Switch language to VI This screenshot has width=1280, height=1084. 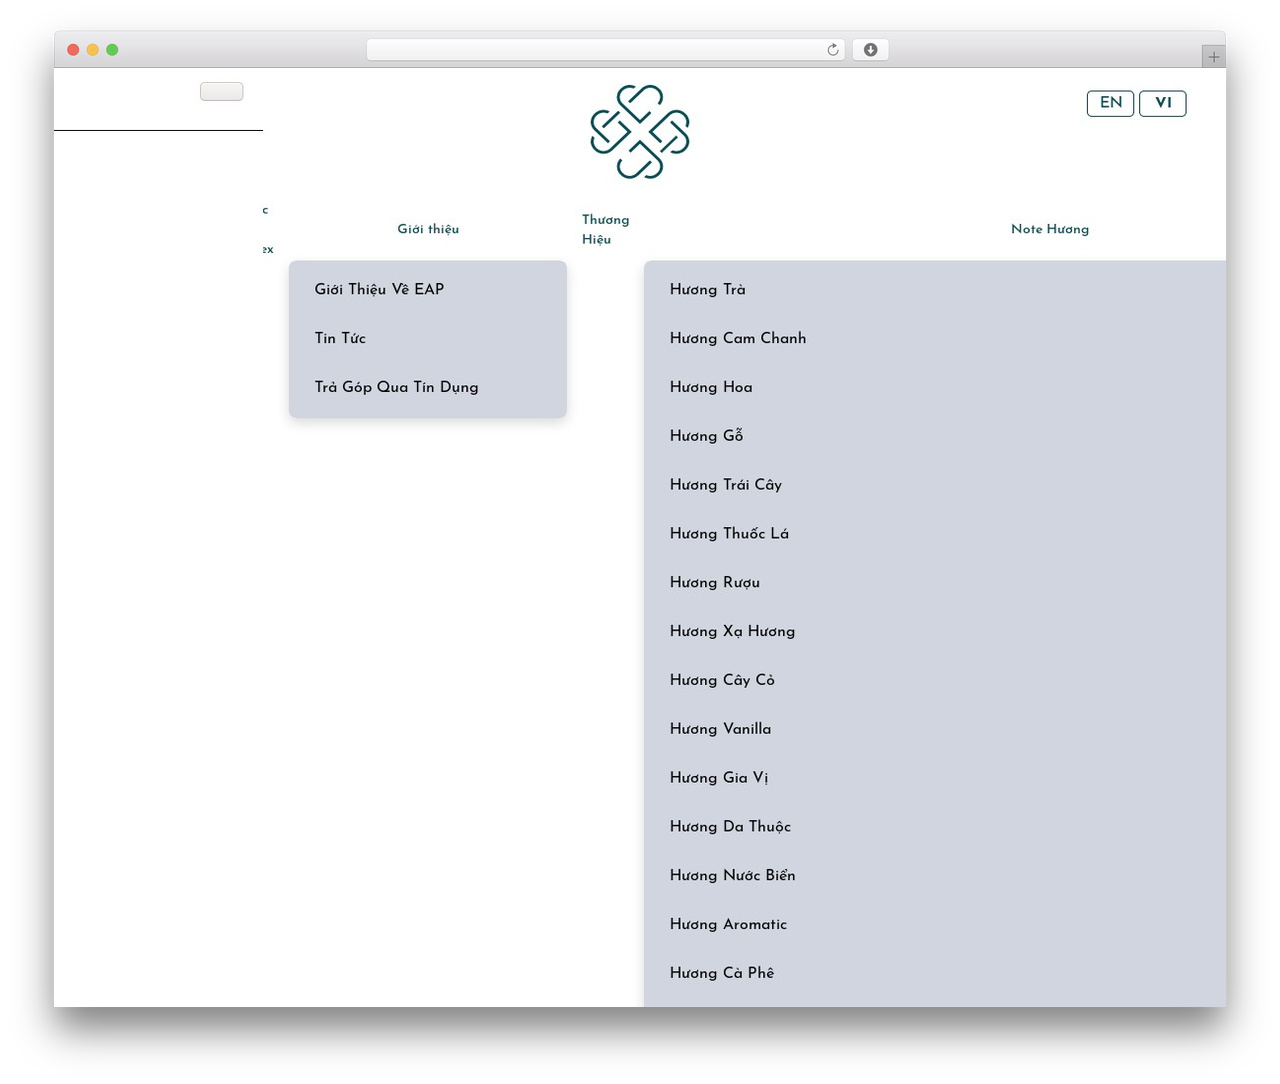[x=1163, y=103]
